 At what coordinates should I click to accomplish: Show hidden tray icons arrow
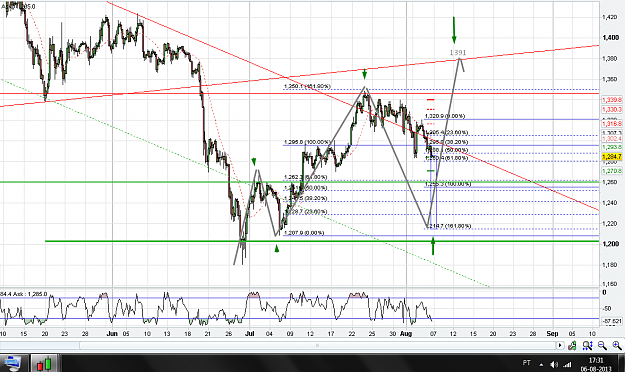click(541, 364)
